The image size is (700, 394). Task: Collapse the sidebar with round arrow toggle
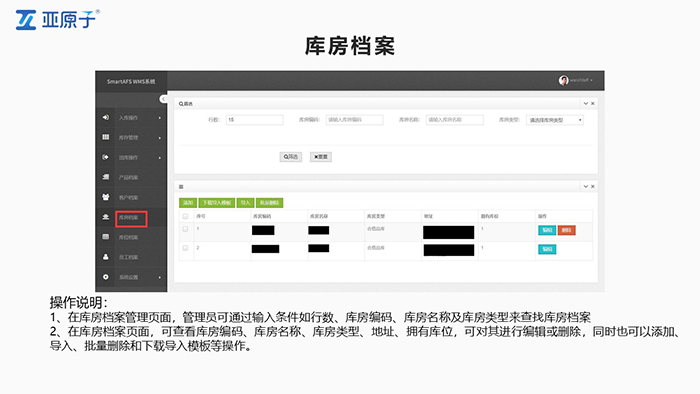[x=163, y=99]
